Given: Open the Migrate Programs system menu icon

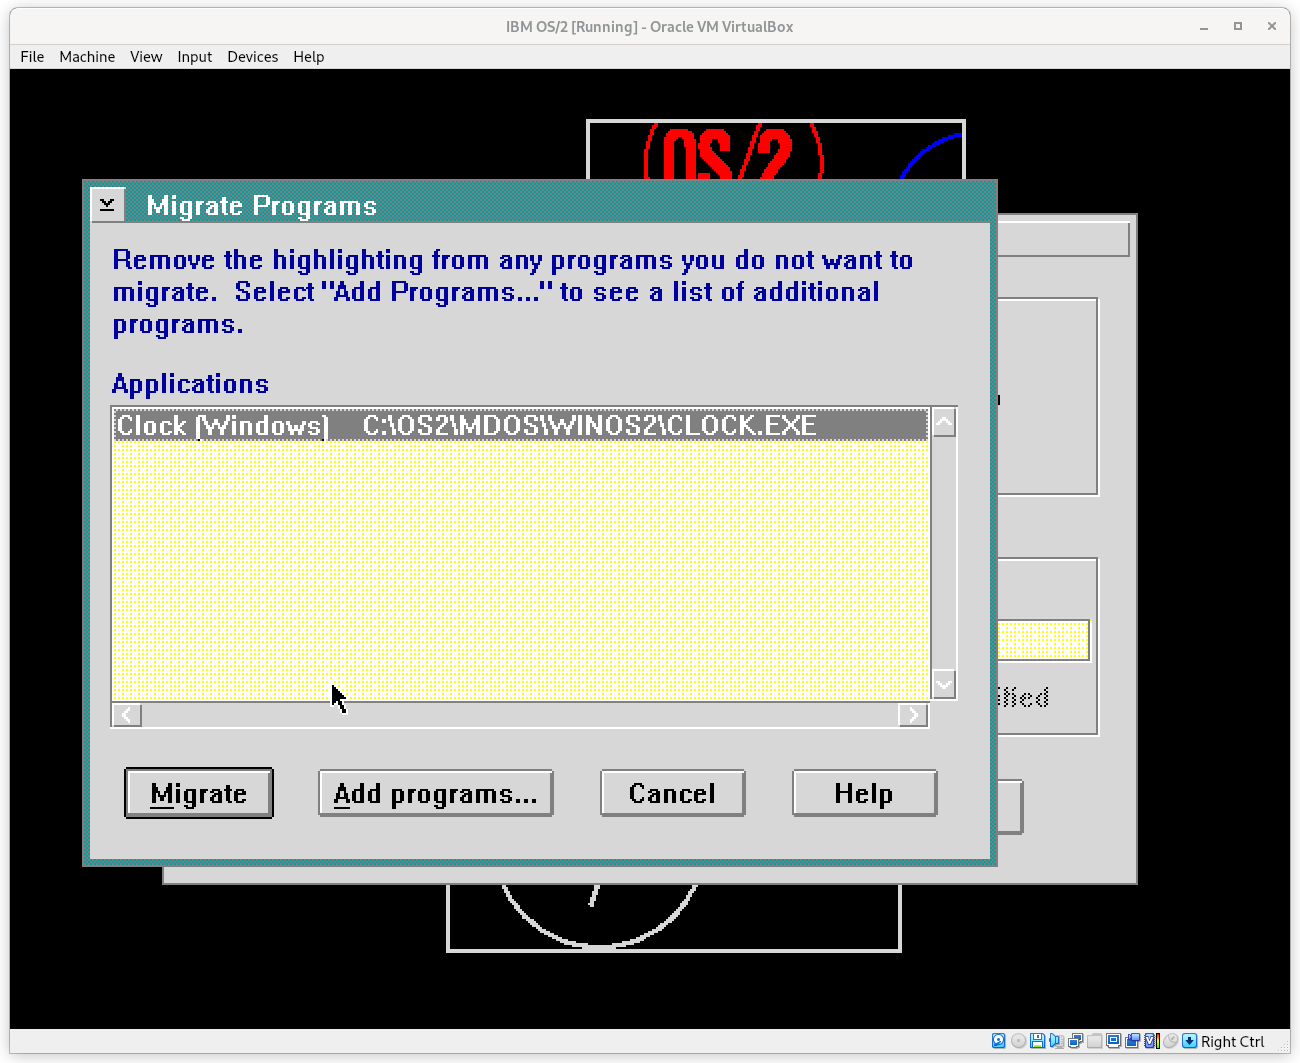Looking at the screenshot, I should tap(107, 204).
